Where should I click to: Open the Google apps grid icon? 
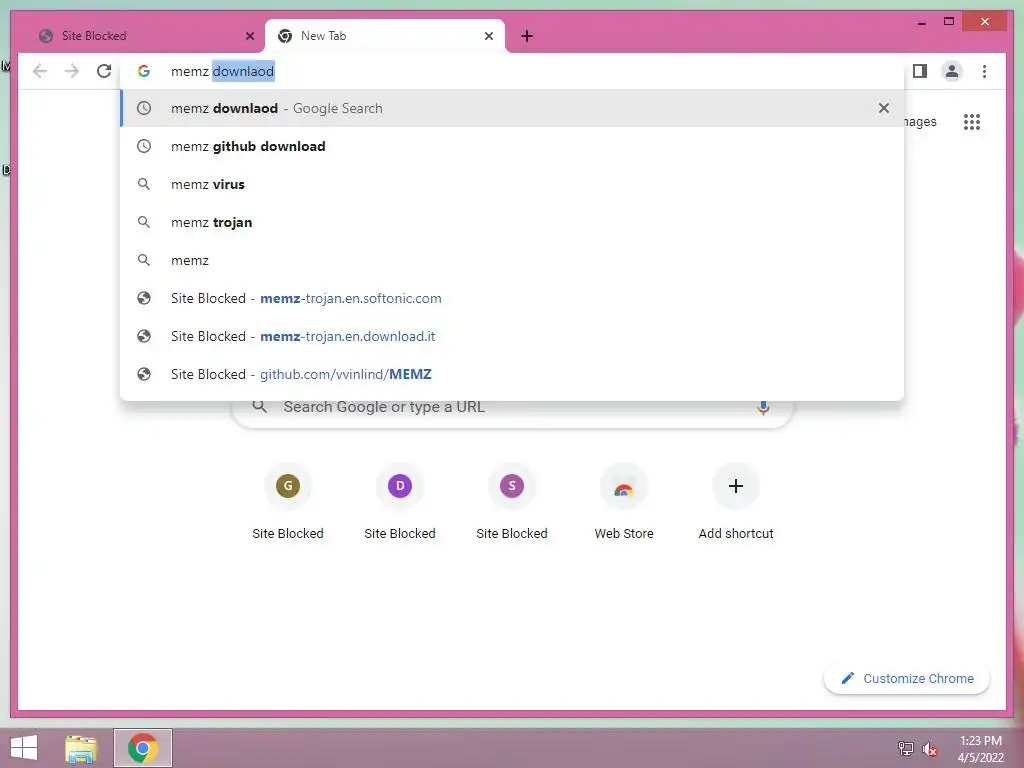point(972,122)
